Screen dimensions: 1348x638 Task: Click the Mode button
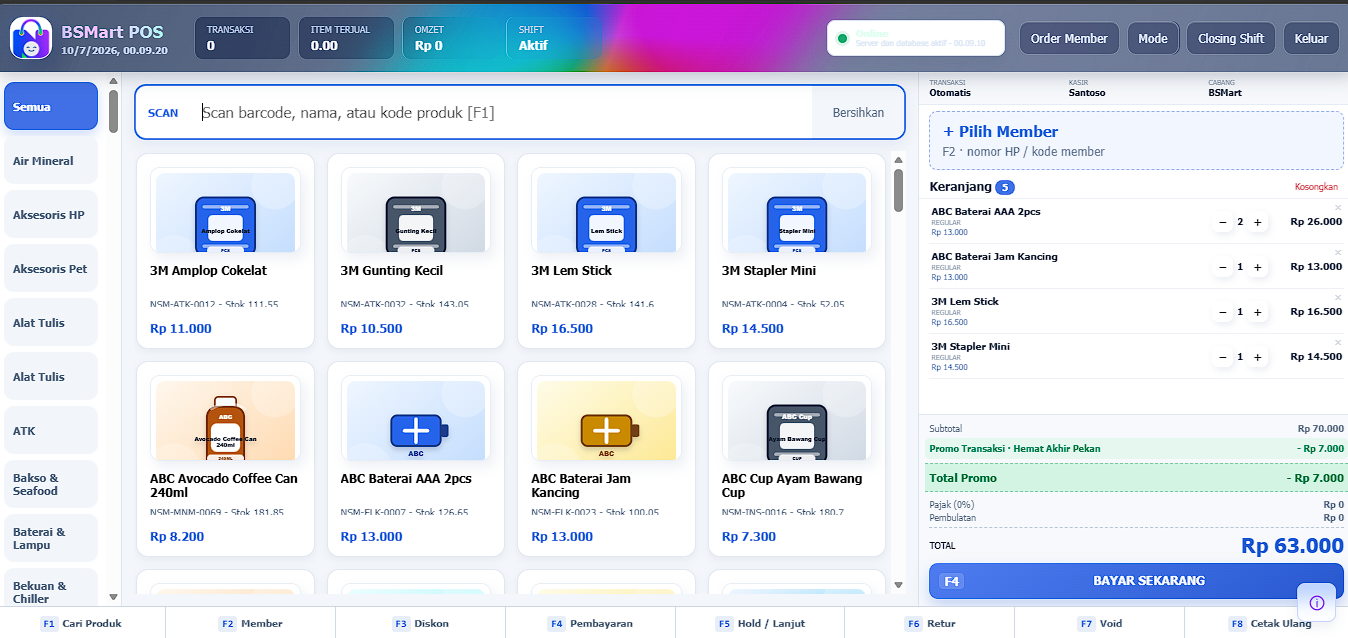click(x=1153, y=38)
